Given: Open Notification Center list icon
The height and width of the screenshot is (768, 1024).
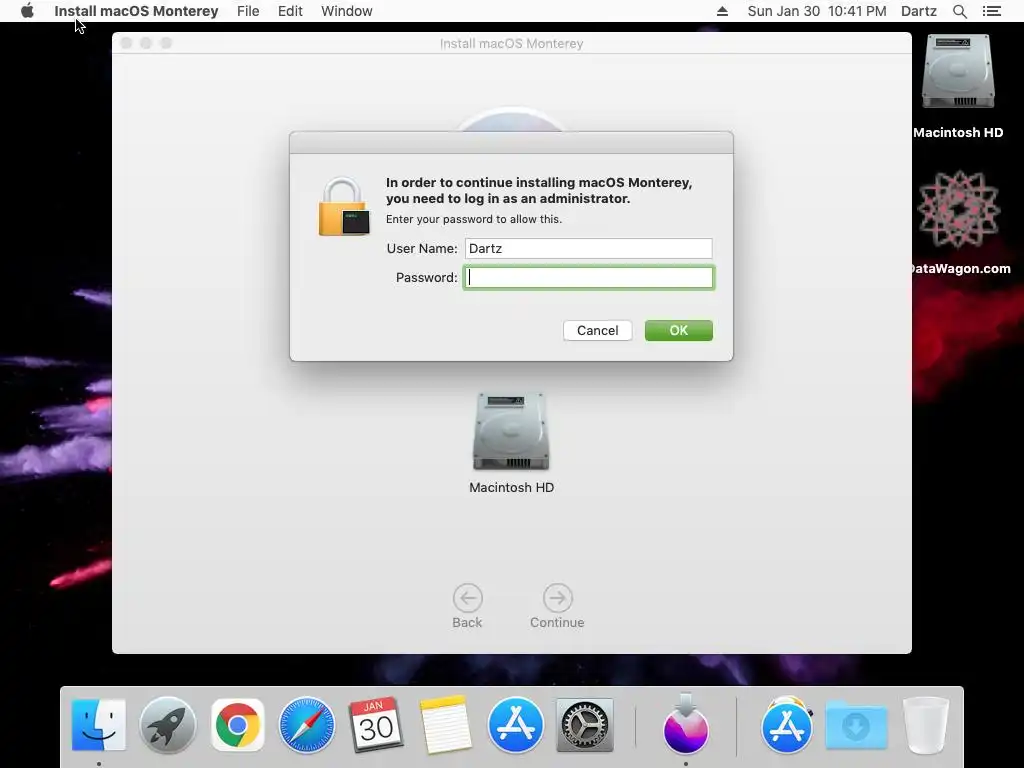Looking at the screenshot, I should point(991,11).
